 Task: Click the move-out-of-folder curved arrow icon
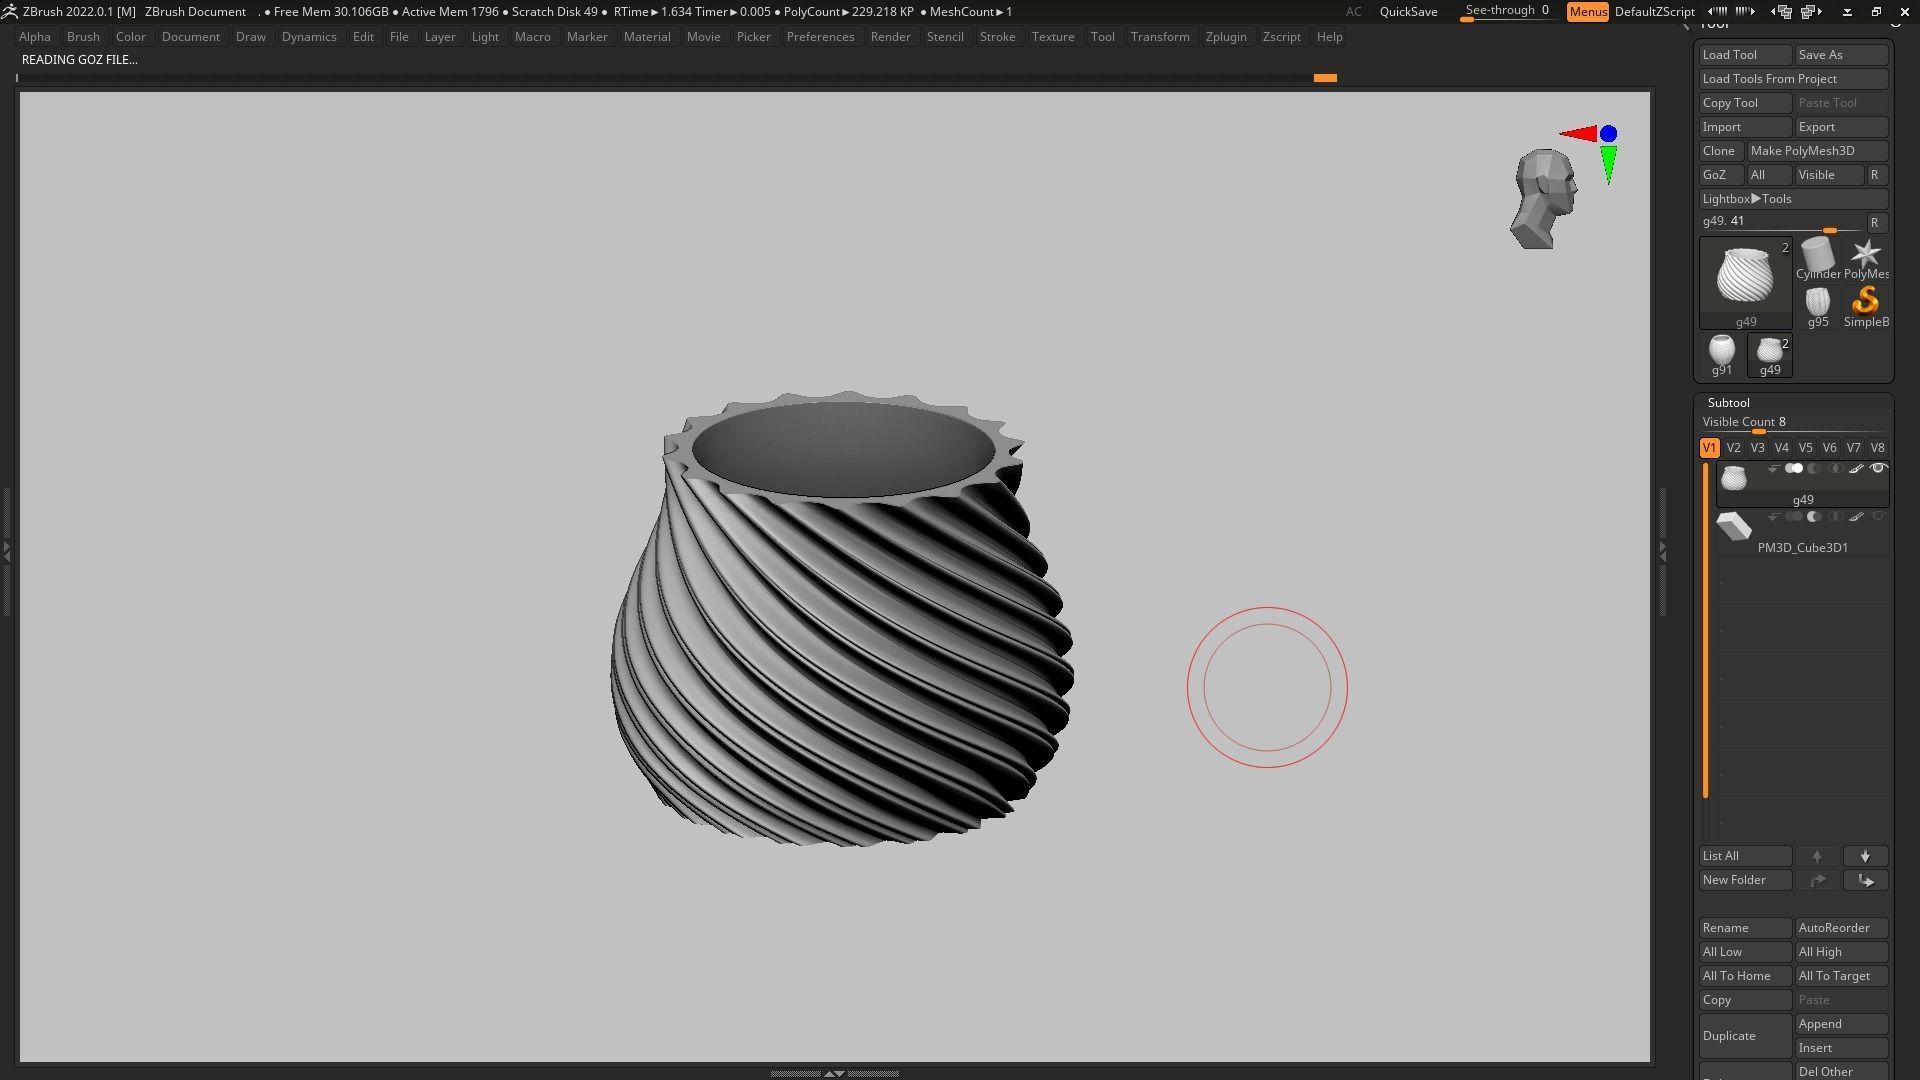[x=1817, y=880]
